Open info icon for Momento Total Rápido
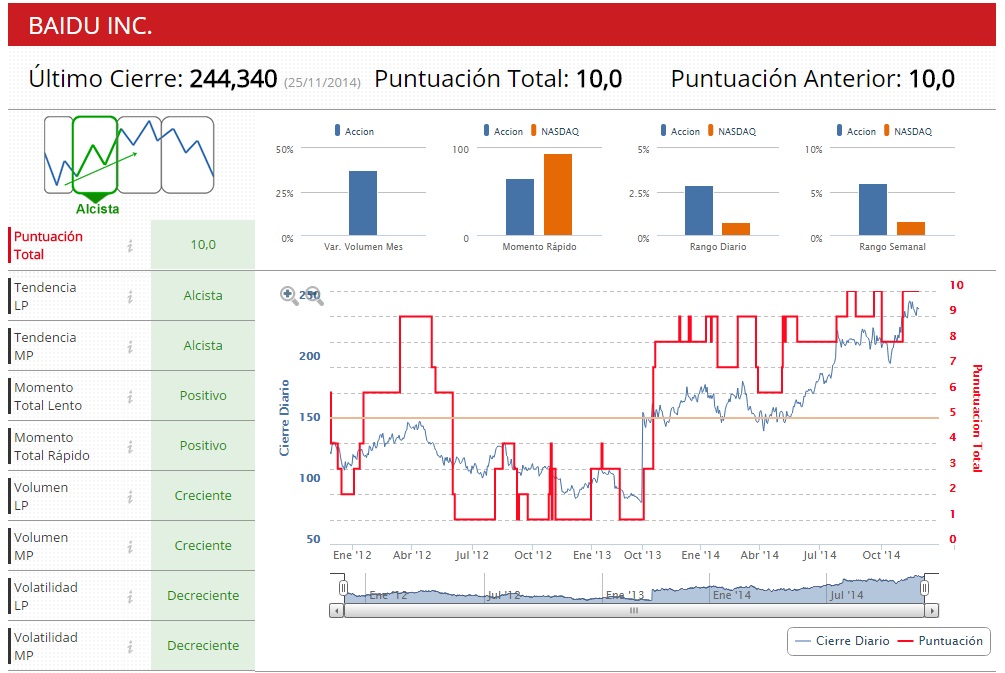This screenshot has width=1005, height=673. coord(130,447)
